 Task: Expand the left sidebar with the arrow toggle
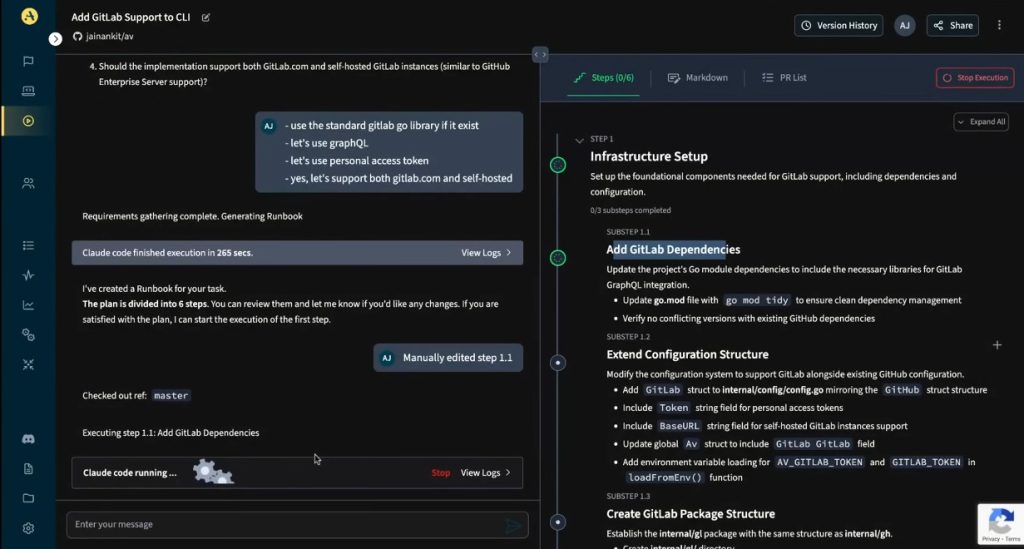(55, 39)
